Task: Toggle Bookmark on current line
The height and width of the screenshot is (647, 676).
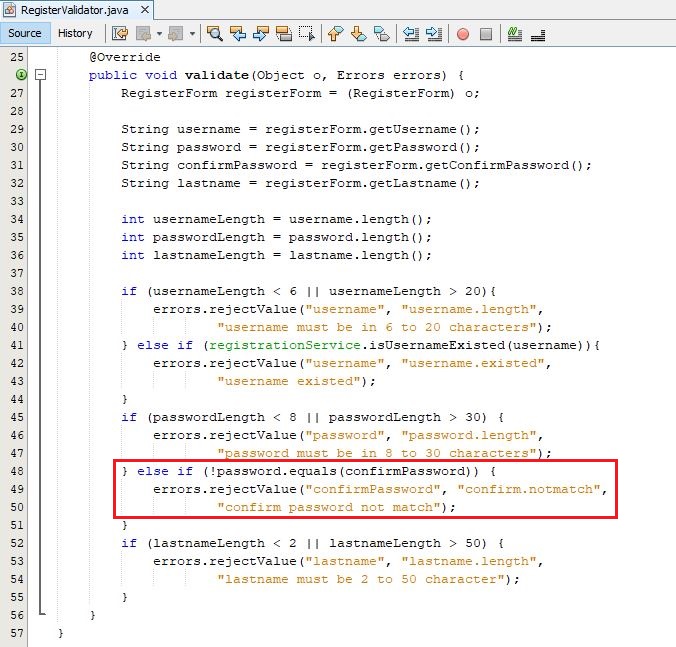Action: (382, 33)
